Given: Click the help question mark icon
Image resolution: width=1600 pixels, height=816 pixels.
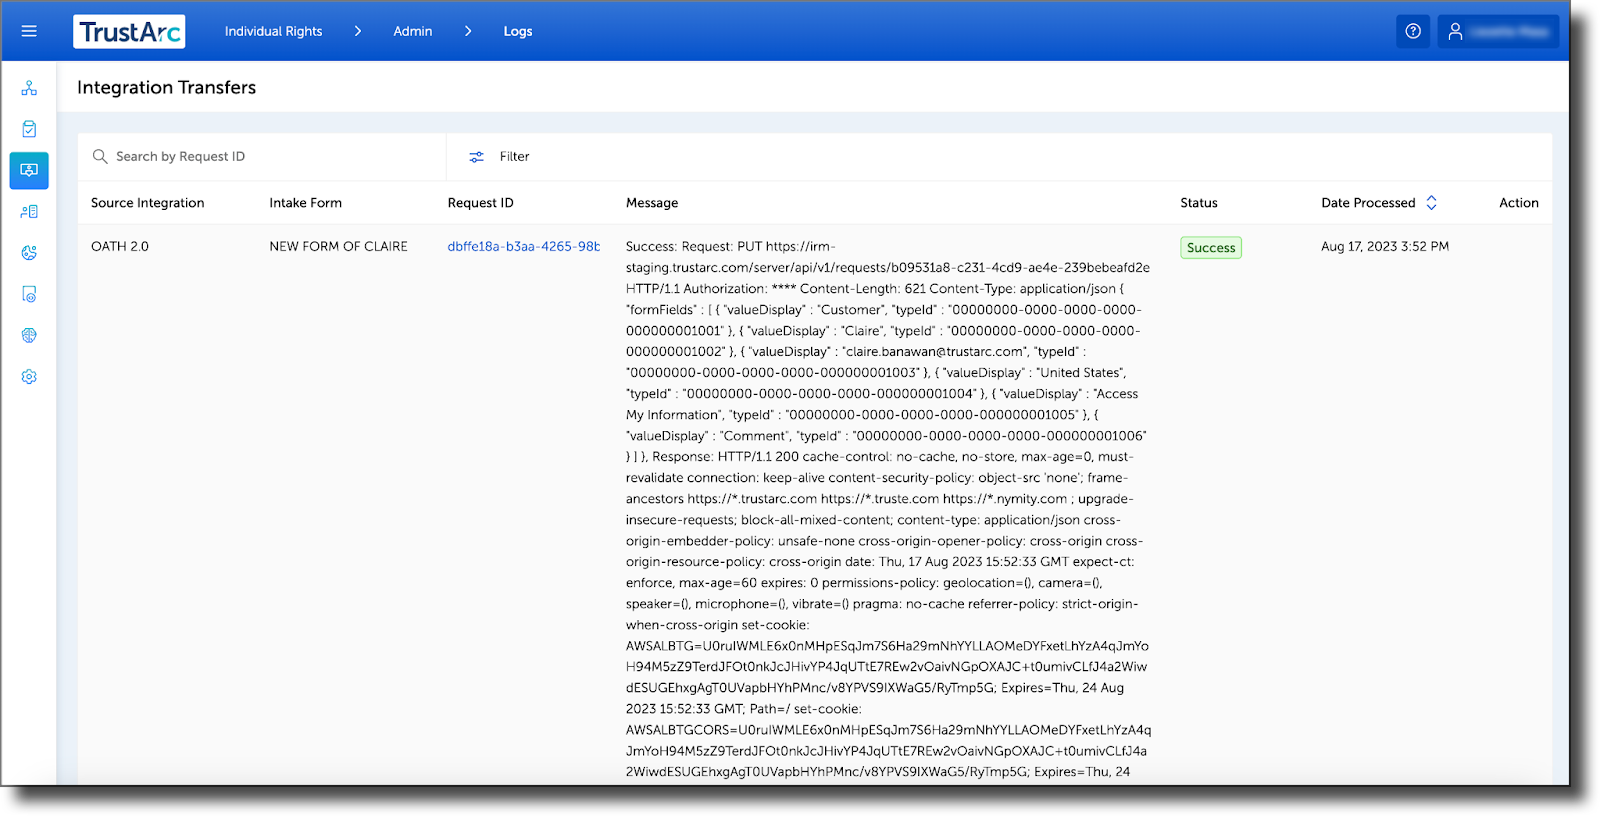Looking at the screenshot, I should [x=1413, y=31].
